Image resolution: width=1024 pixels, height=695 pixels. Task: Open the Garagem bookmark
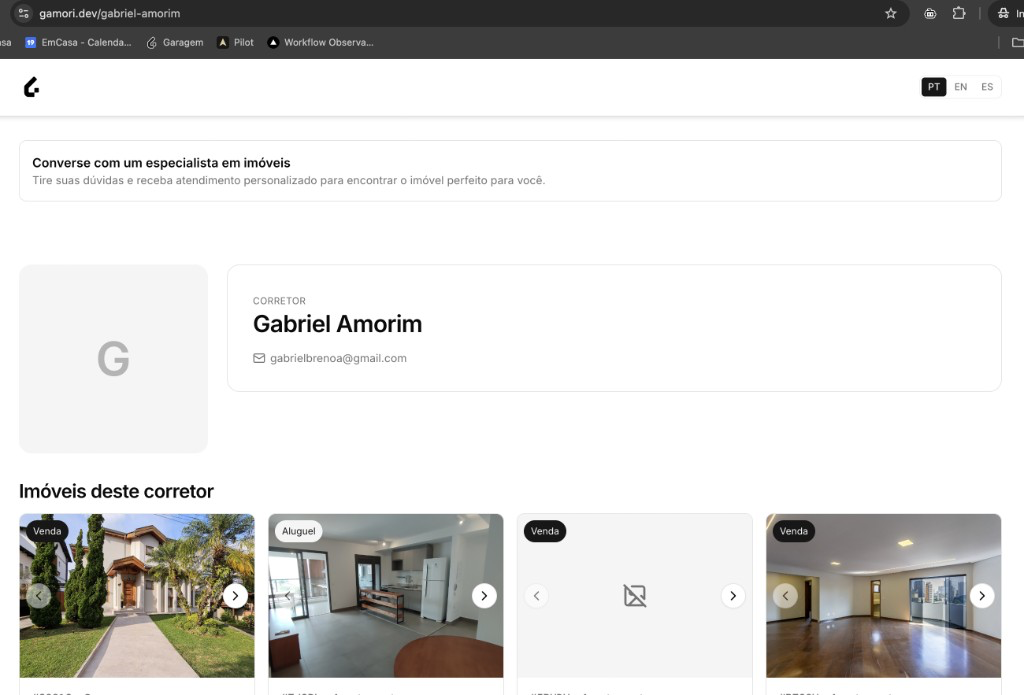[175, 42]
